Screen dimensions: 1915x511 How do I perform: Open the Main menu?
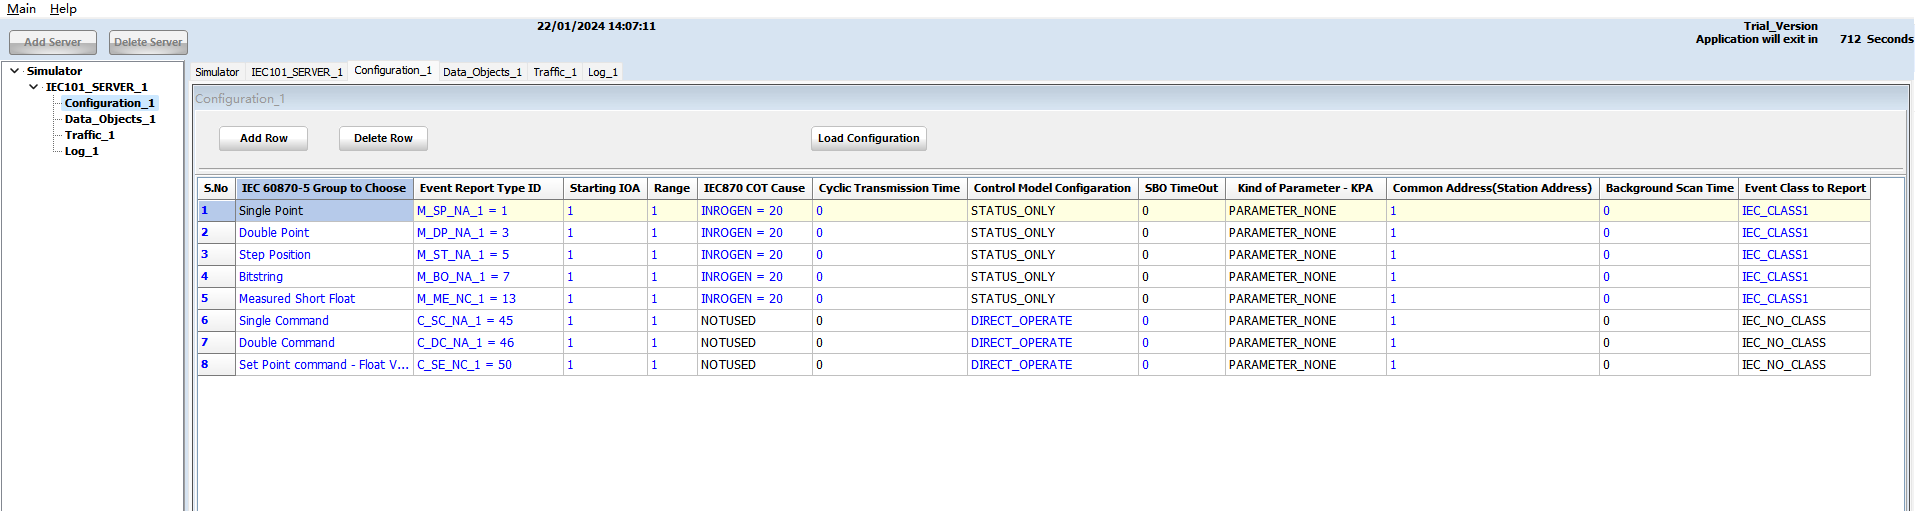point(21,9)
